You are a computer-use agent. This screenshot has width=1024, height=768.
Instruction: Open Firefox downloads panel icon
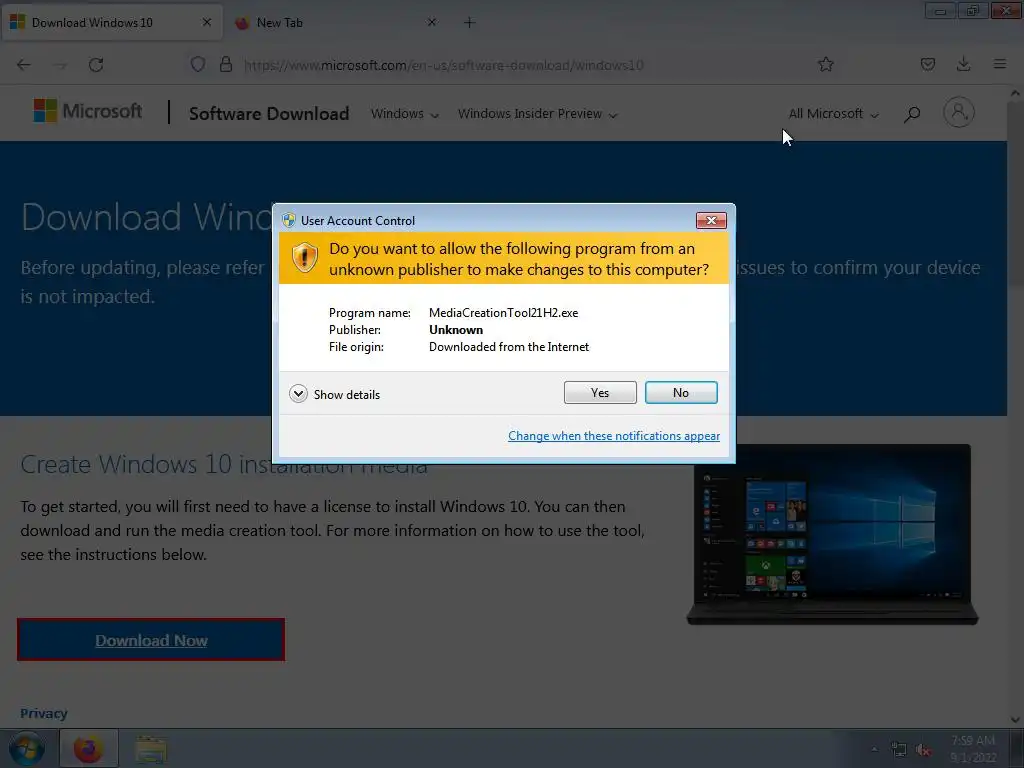963,64
